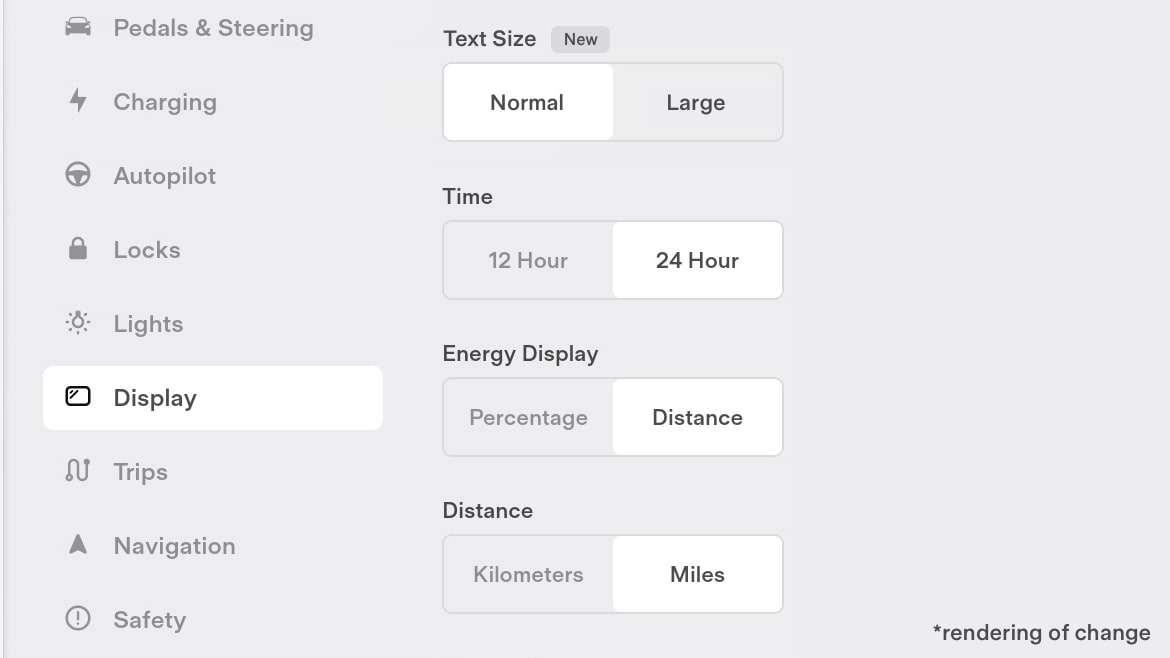The height and width of the screenshot is (658, 1170).
Task: Click the padlock Locks icon
Action: 78,248
